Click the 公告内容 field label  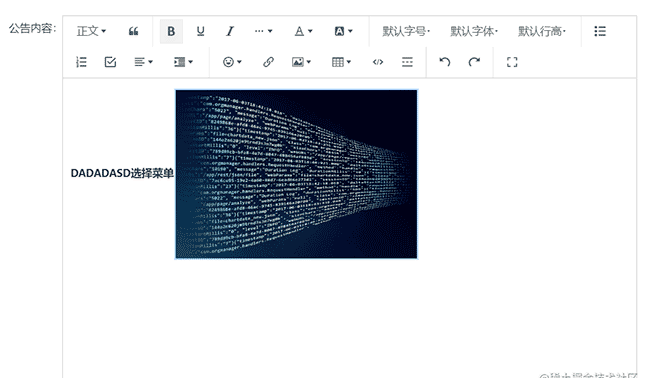(32, 28)
